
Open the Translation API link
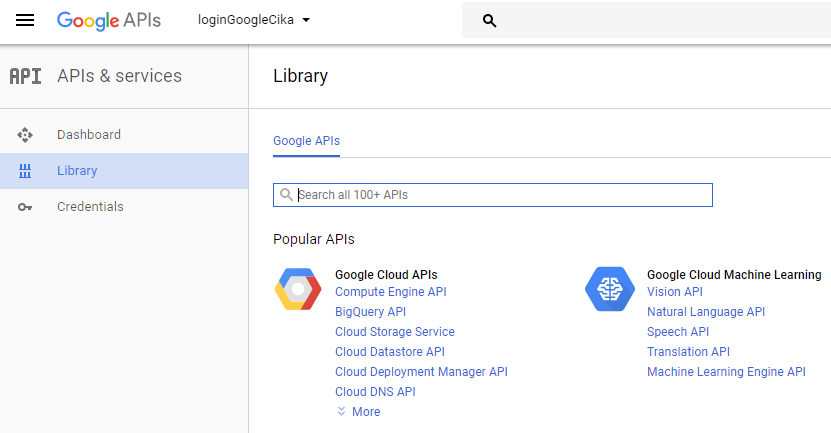688,352
